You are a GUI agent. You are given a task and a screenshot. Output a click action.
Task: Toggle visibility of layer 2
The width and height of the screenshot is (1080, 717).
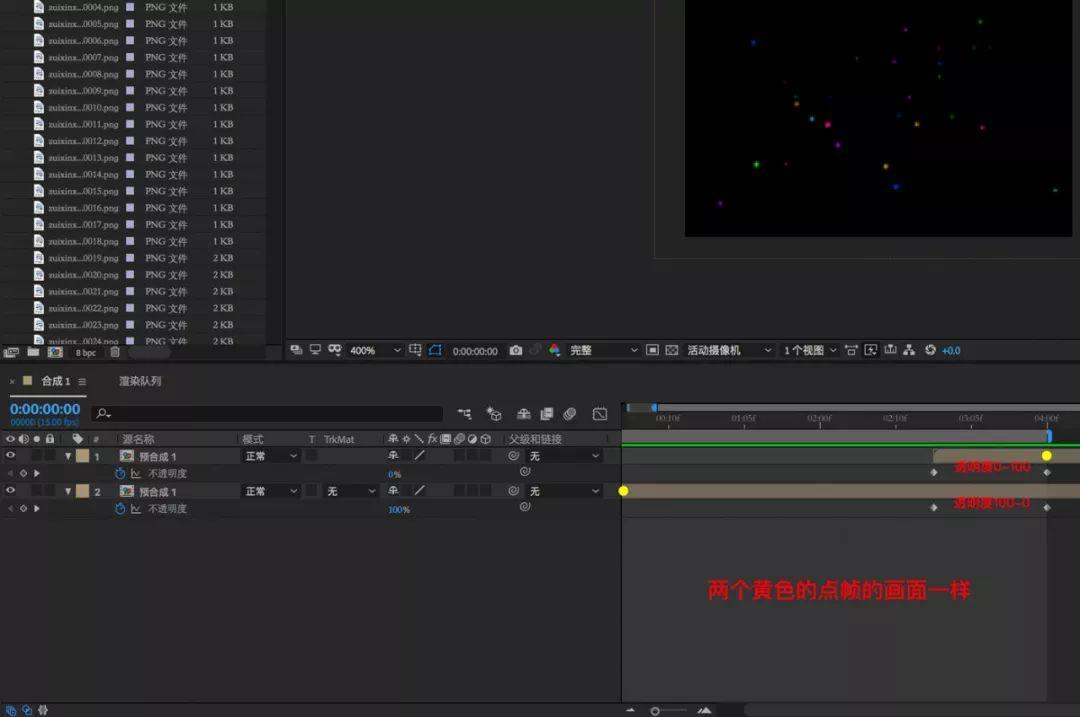tap(11, 491)
